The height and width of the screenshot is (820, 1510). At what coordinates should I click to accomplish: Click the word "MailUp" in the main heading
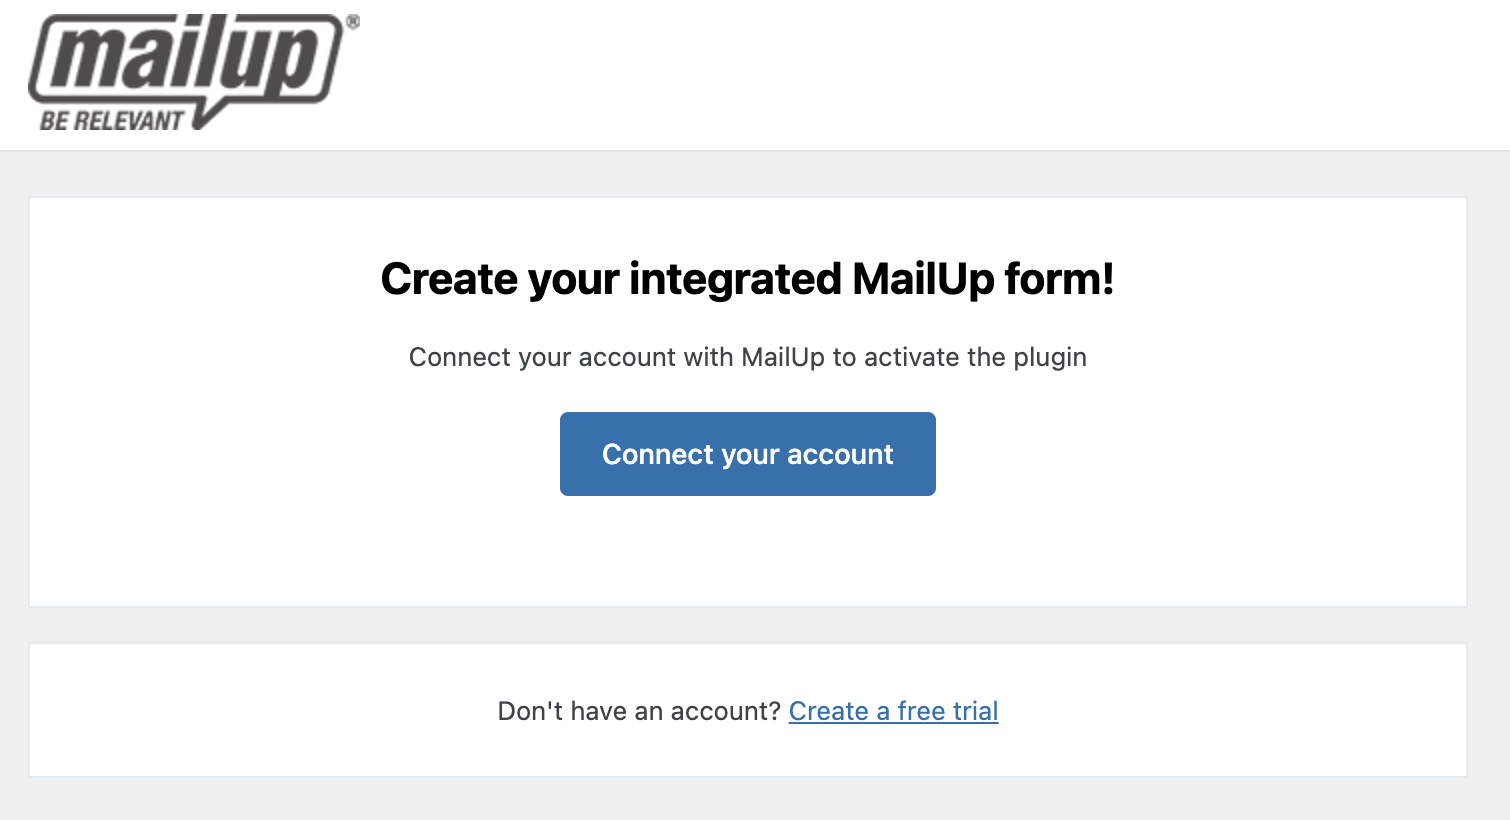[923, 279]
